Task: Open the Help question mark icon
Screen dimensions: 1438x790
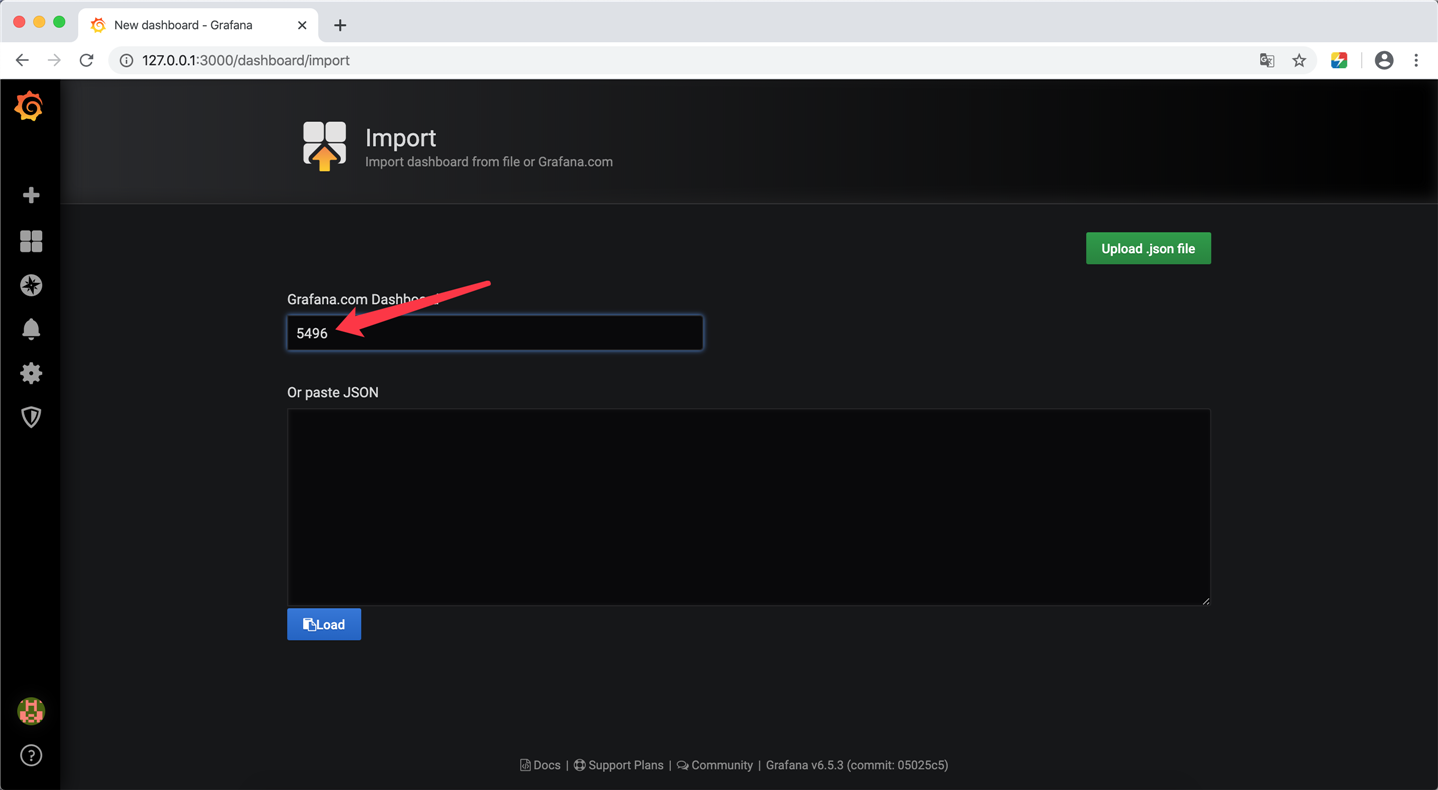Action: pyautogui.click(x=31, y=755)
